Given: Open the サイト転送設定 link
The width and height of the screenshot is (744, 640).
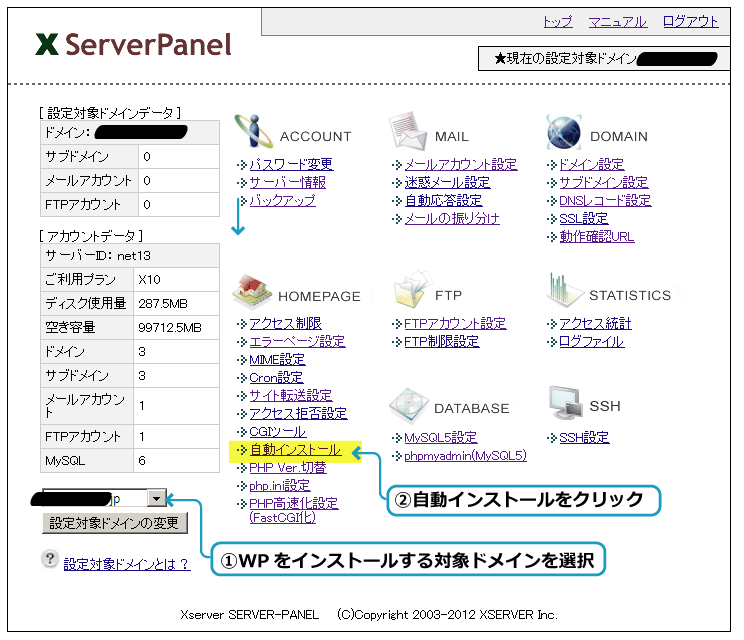Looking at the screenshot, I should (290, 395).
